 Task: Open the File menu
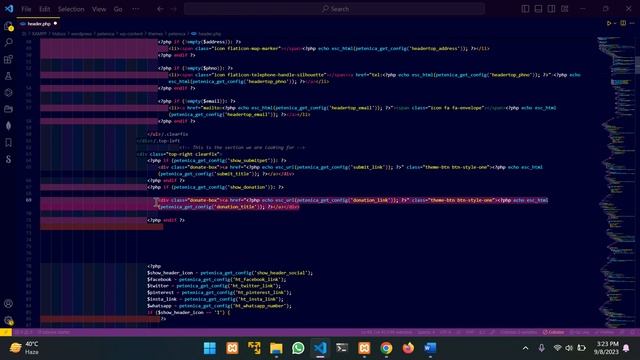[26, 9]
